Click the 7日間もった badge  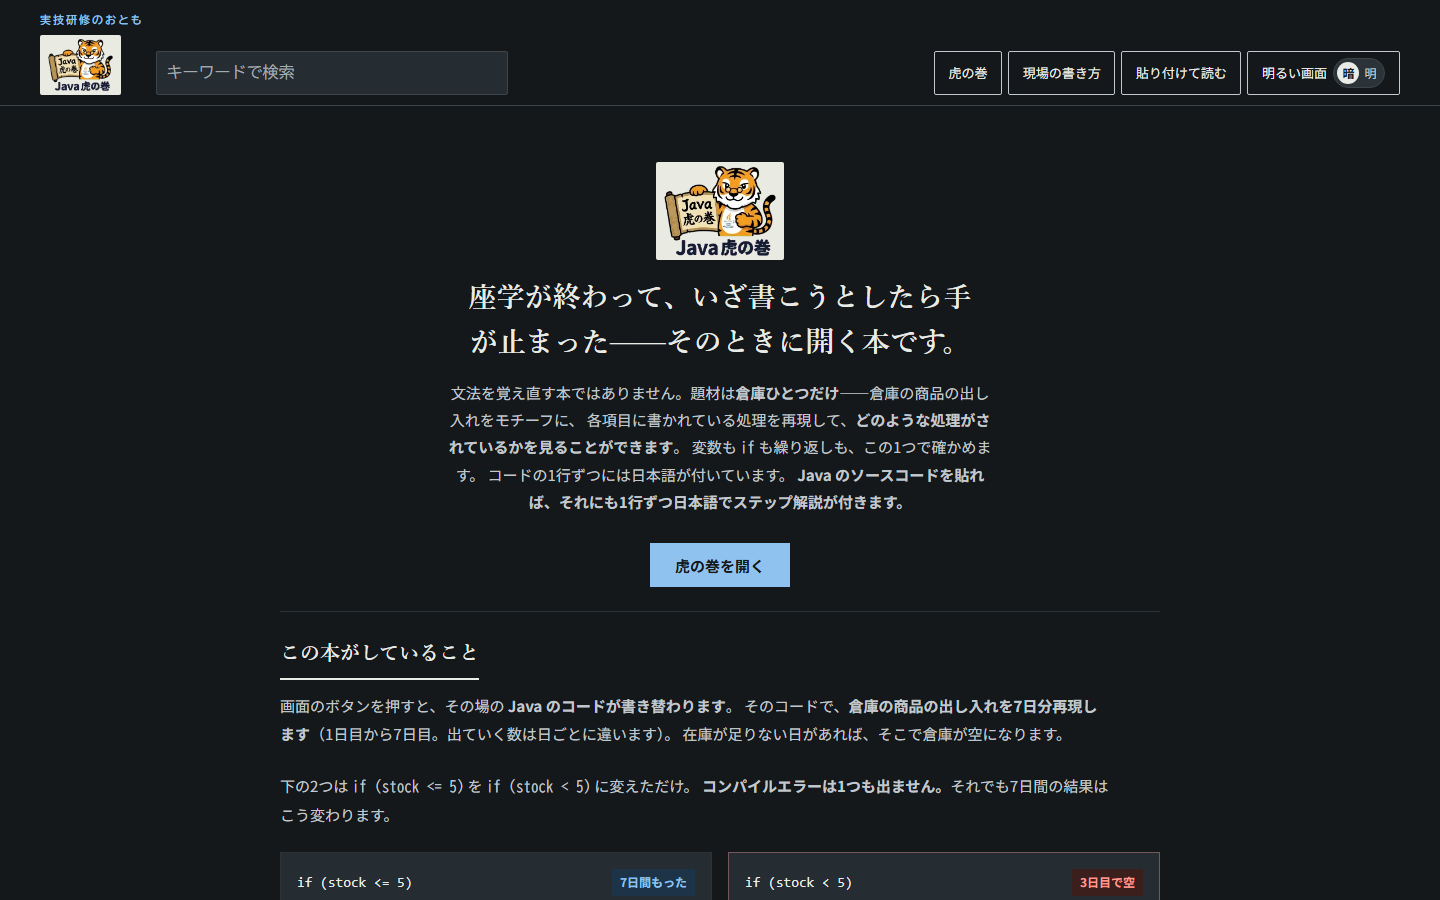tap(653, 882)
